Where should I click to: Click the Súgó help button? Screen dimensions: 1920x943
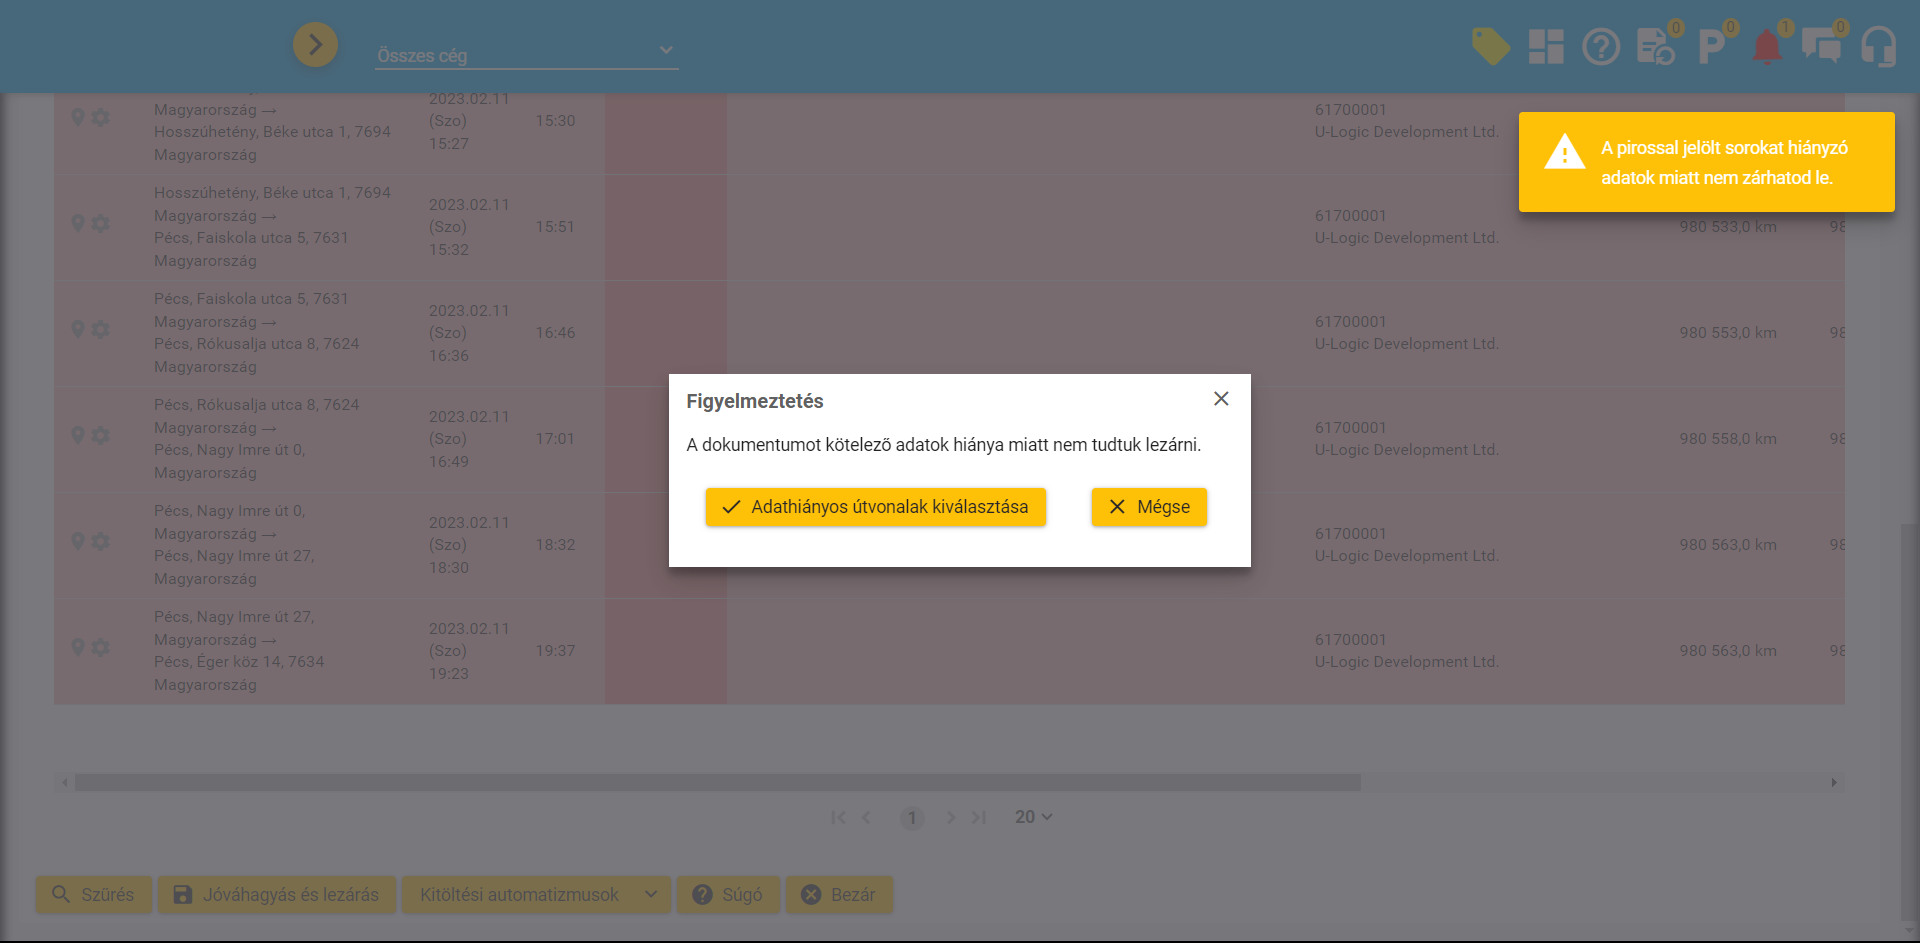[728, 894]
